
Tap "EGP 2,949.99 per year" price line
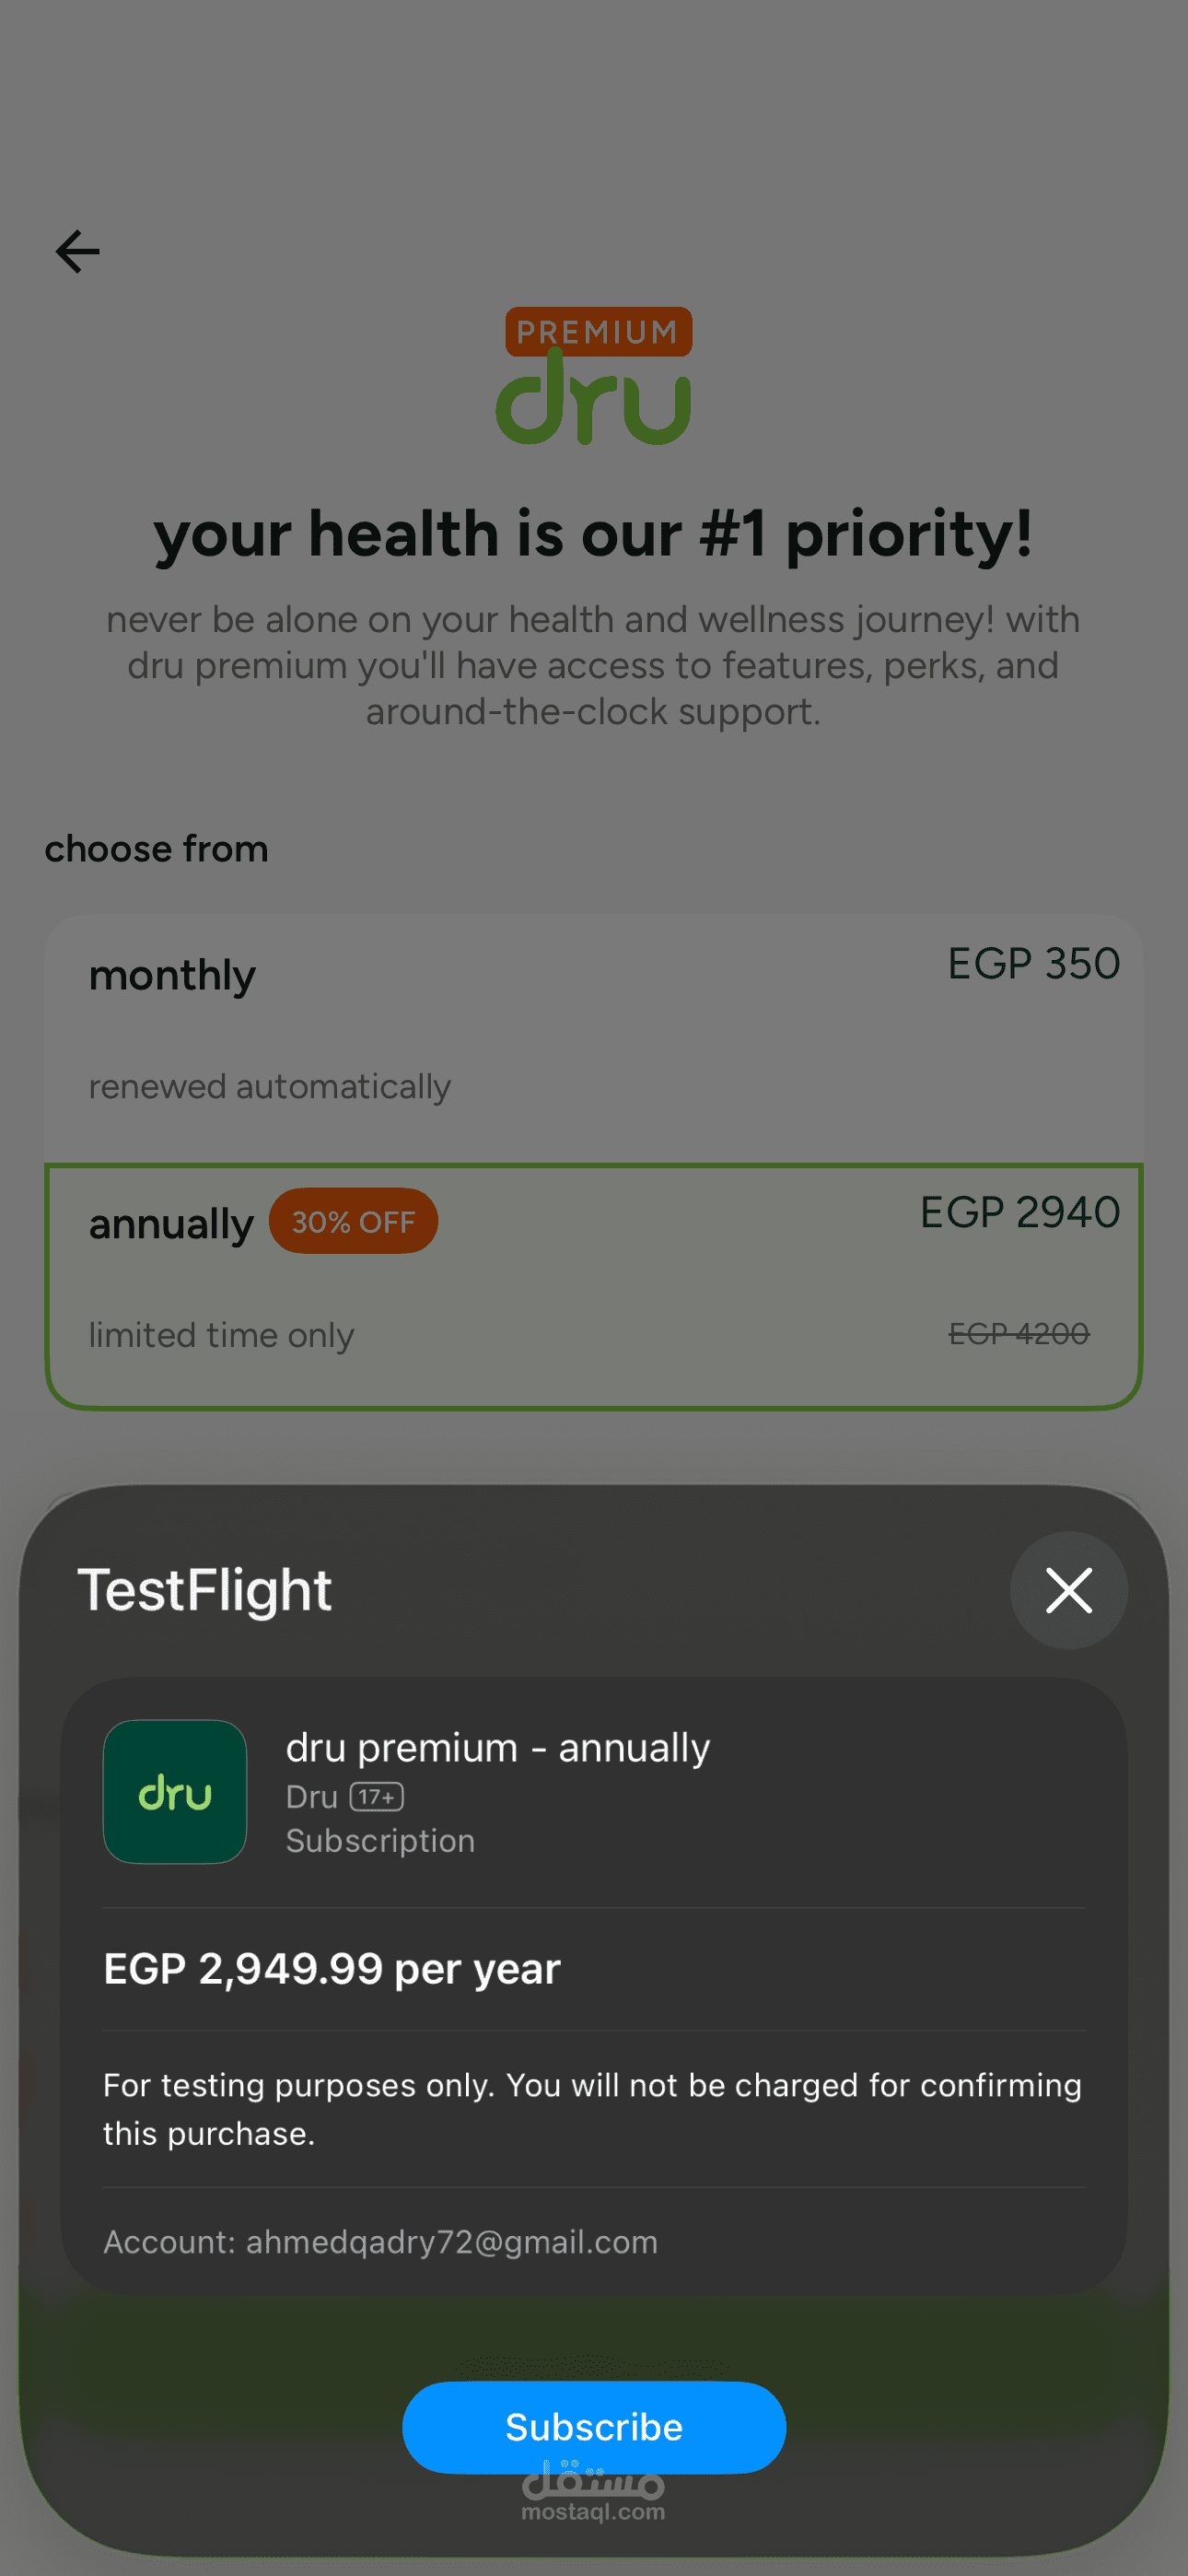point(332,1969)
